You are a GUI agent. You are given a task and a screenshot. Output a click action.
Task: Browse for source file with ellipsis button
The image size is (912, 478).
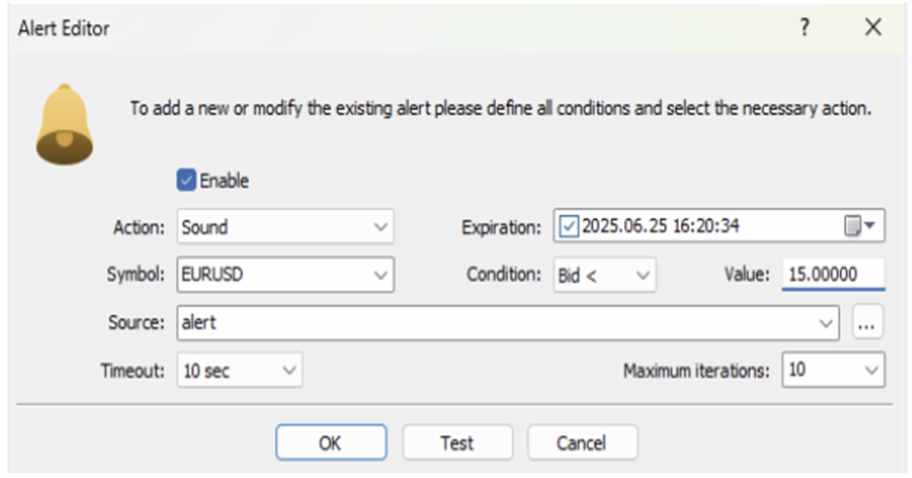[x=868, y=323]
